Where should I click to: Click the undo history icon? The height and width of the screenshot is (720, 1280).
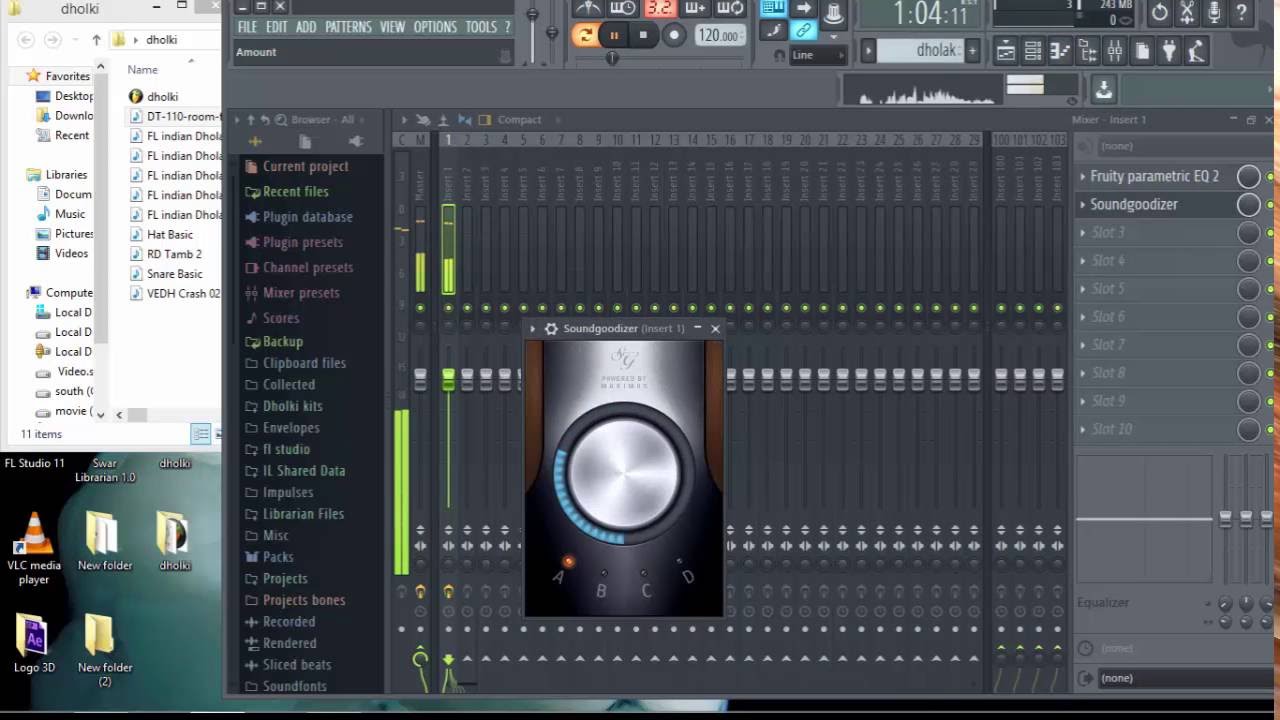1159,13
